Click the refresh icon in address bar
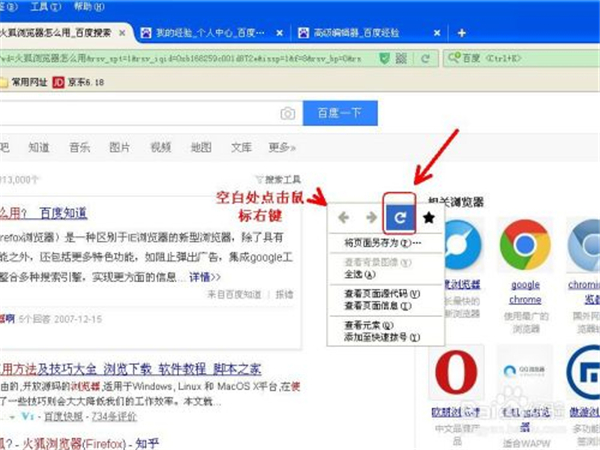600x450 pixels. (x=425, y=59)
